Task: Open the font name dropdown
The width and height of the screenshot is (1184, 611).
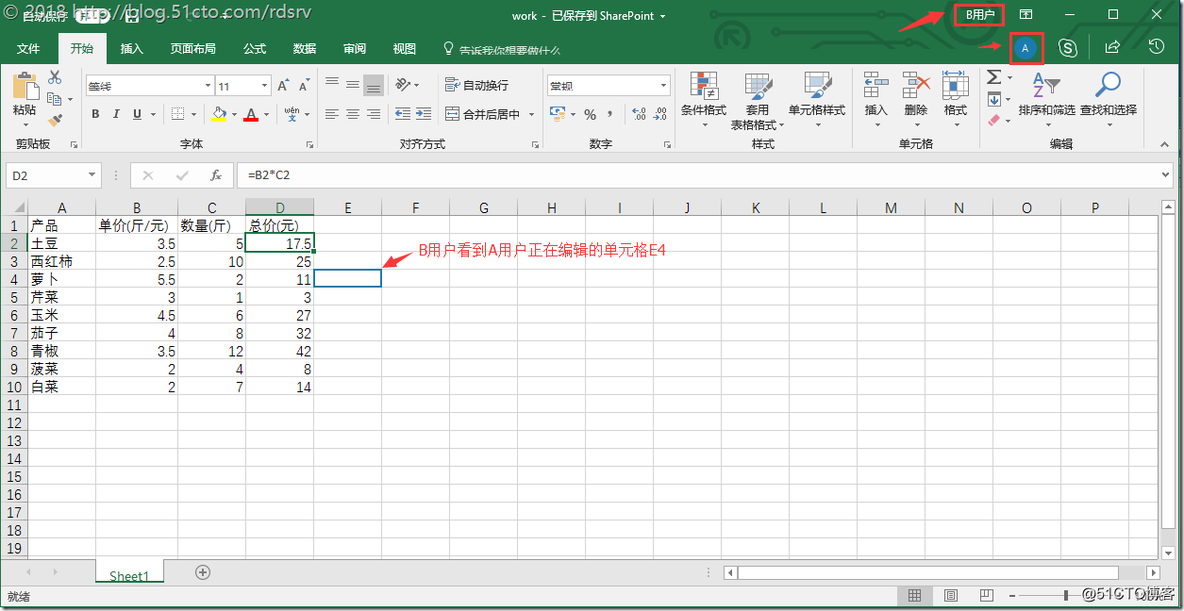Action: point(208,85)
